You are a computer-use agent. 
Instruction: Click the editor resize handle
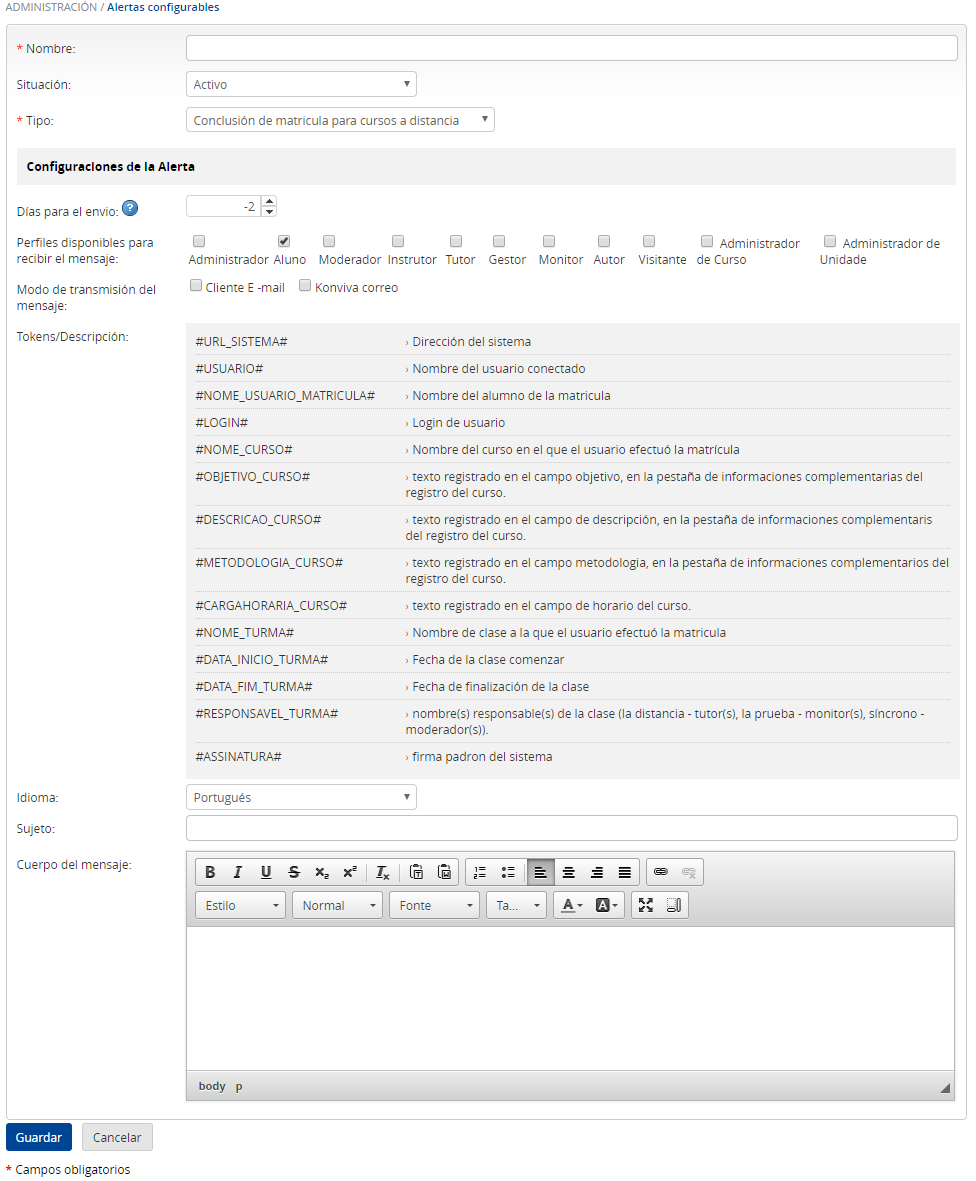[945, 1088]
